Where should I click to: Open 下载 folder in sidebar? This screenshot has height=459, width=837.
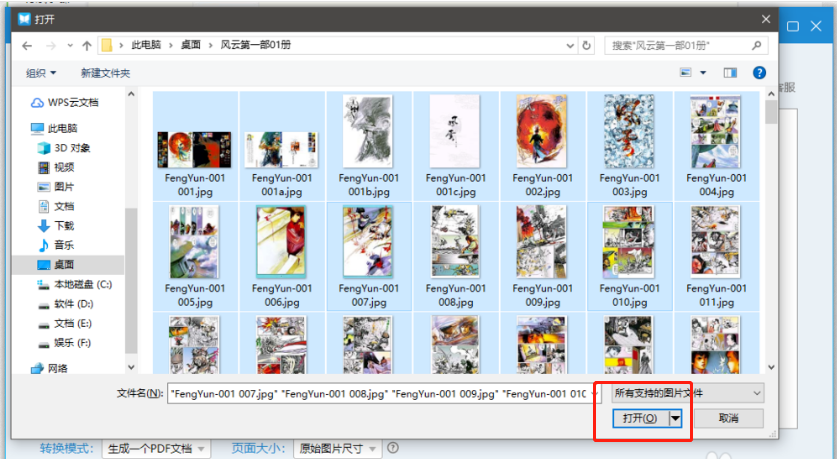tap(57, 226)
